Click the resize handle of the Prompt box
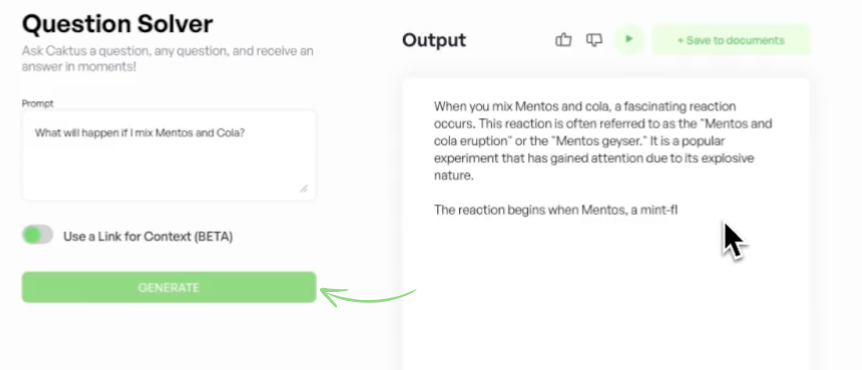Image resolution: width=862 pixels, height=370 pixels. [303, 189]
